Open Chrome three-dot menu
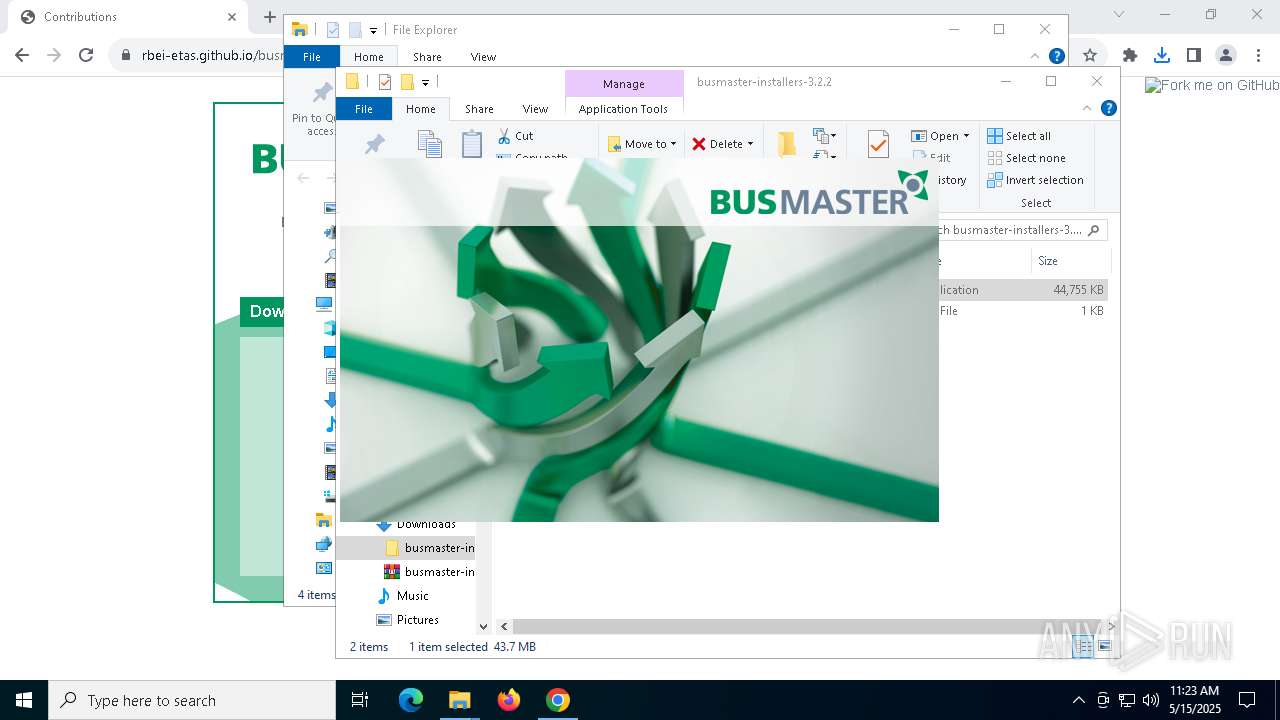Image resolution: width=1280 pixels, height=720 pixels. pyautogui.click(x=1258, y=55)
